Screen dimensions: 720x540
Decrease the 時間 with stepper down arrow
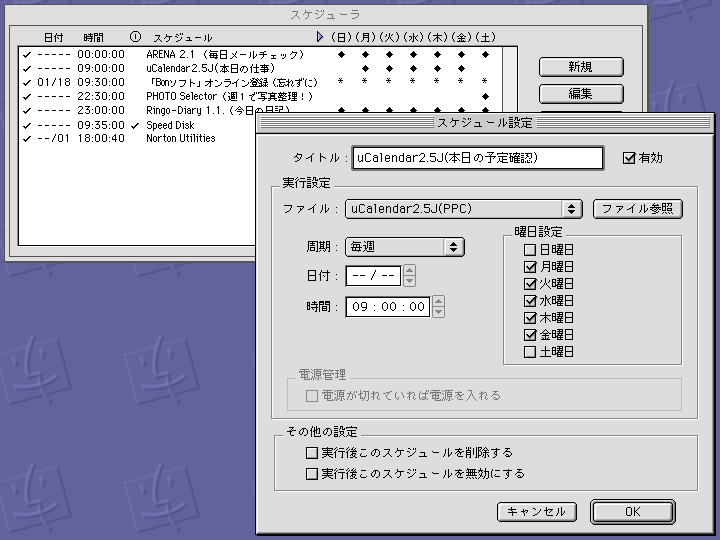(x=439, y=312)
